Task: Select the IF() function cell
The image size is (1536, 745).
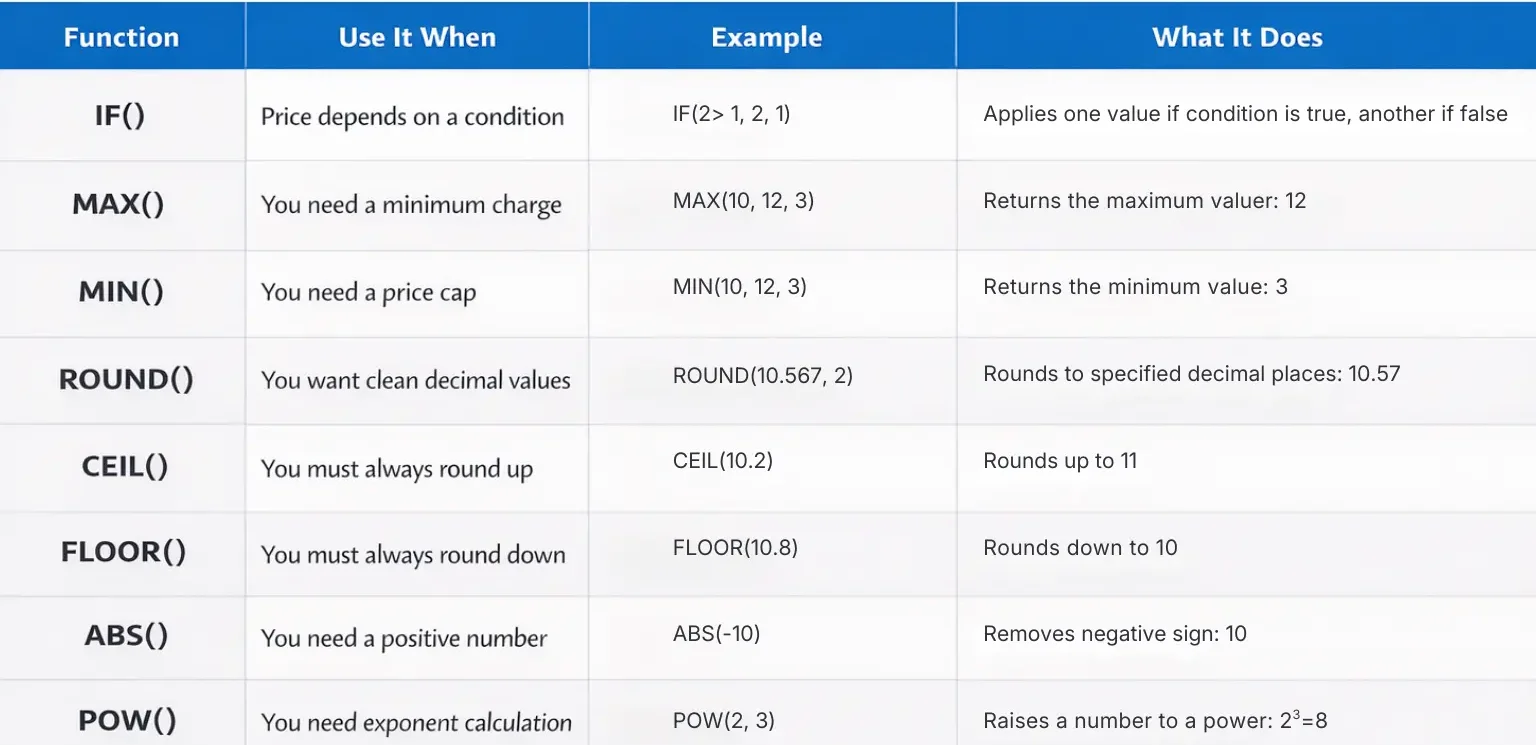Action: [x=120, y=116]
